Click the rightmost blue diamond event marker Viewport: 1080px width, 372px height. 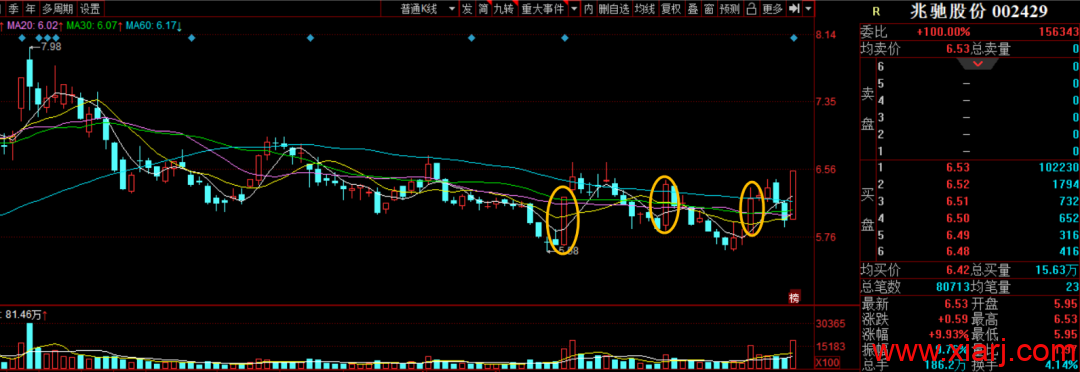click(x=793, y=37)
